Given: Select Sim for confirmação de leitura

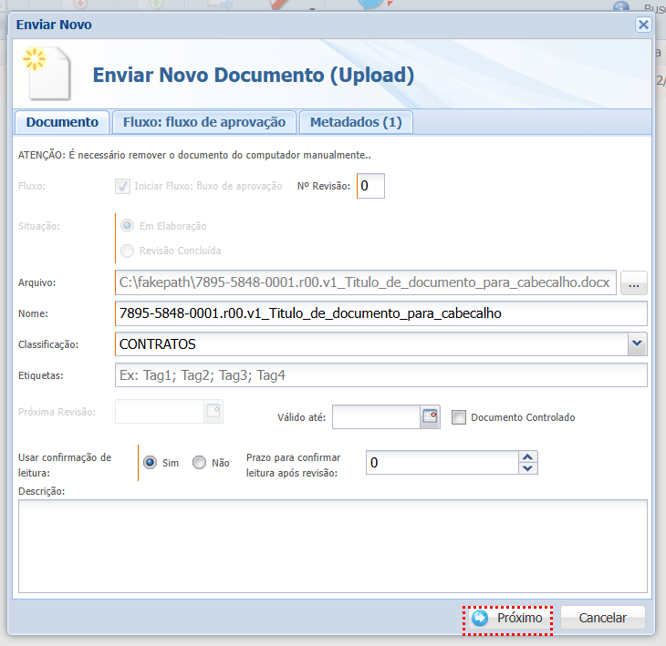Looking at the screenshot, I should tap(150, 463).
